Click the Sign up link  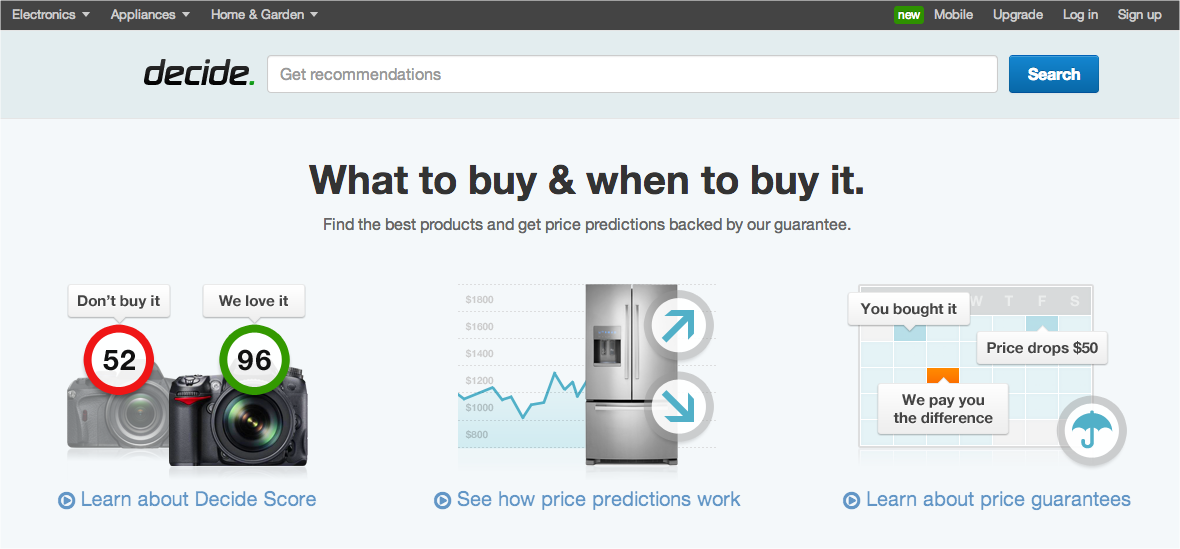(x=1139, y=15)
